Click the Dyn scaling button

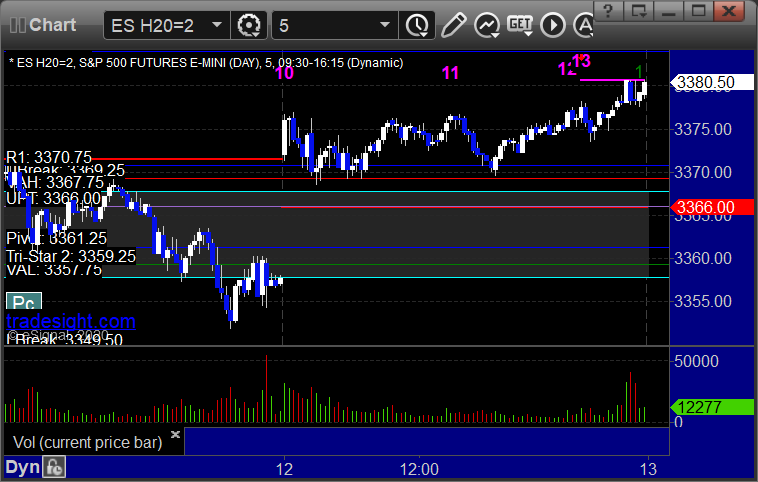point(23,467)
